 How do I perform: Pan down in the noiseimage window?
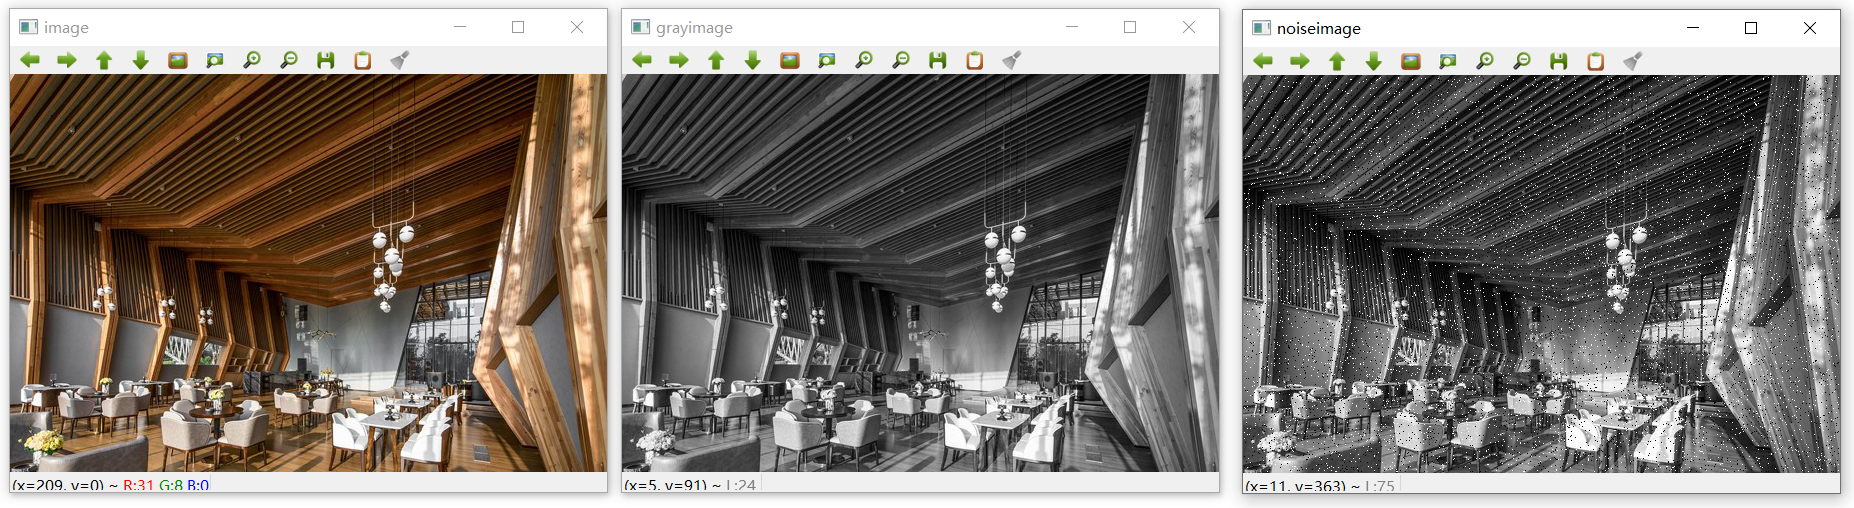1374,61
